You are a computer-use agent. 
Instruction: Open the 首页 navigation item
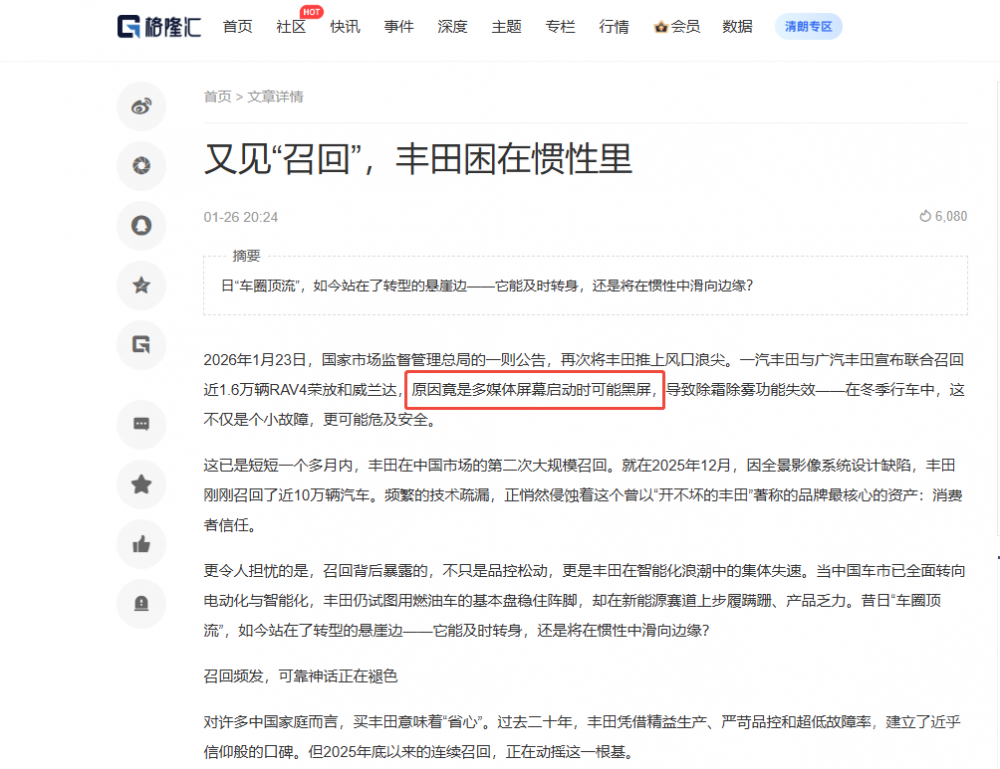coord(237,27)
